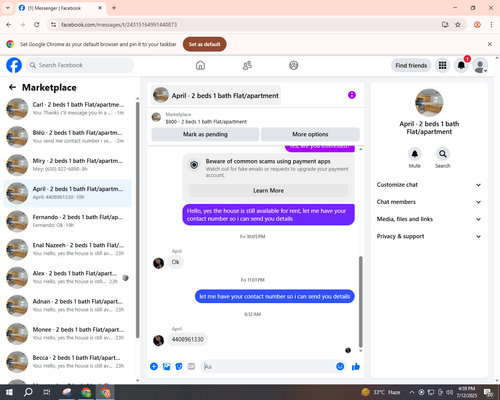
Task: Click the chat messages scrollbar thumb
Action: 360,302
